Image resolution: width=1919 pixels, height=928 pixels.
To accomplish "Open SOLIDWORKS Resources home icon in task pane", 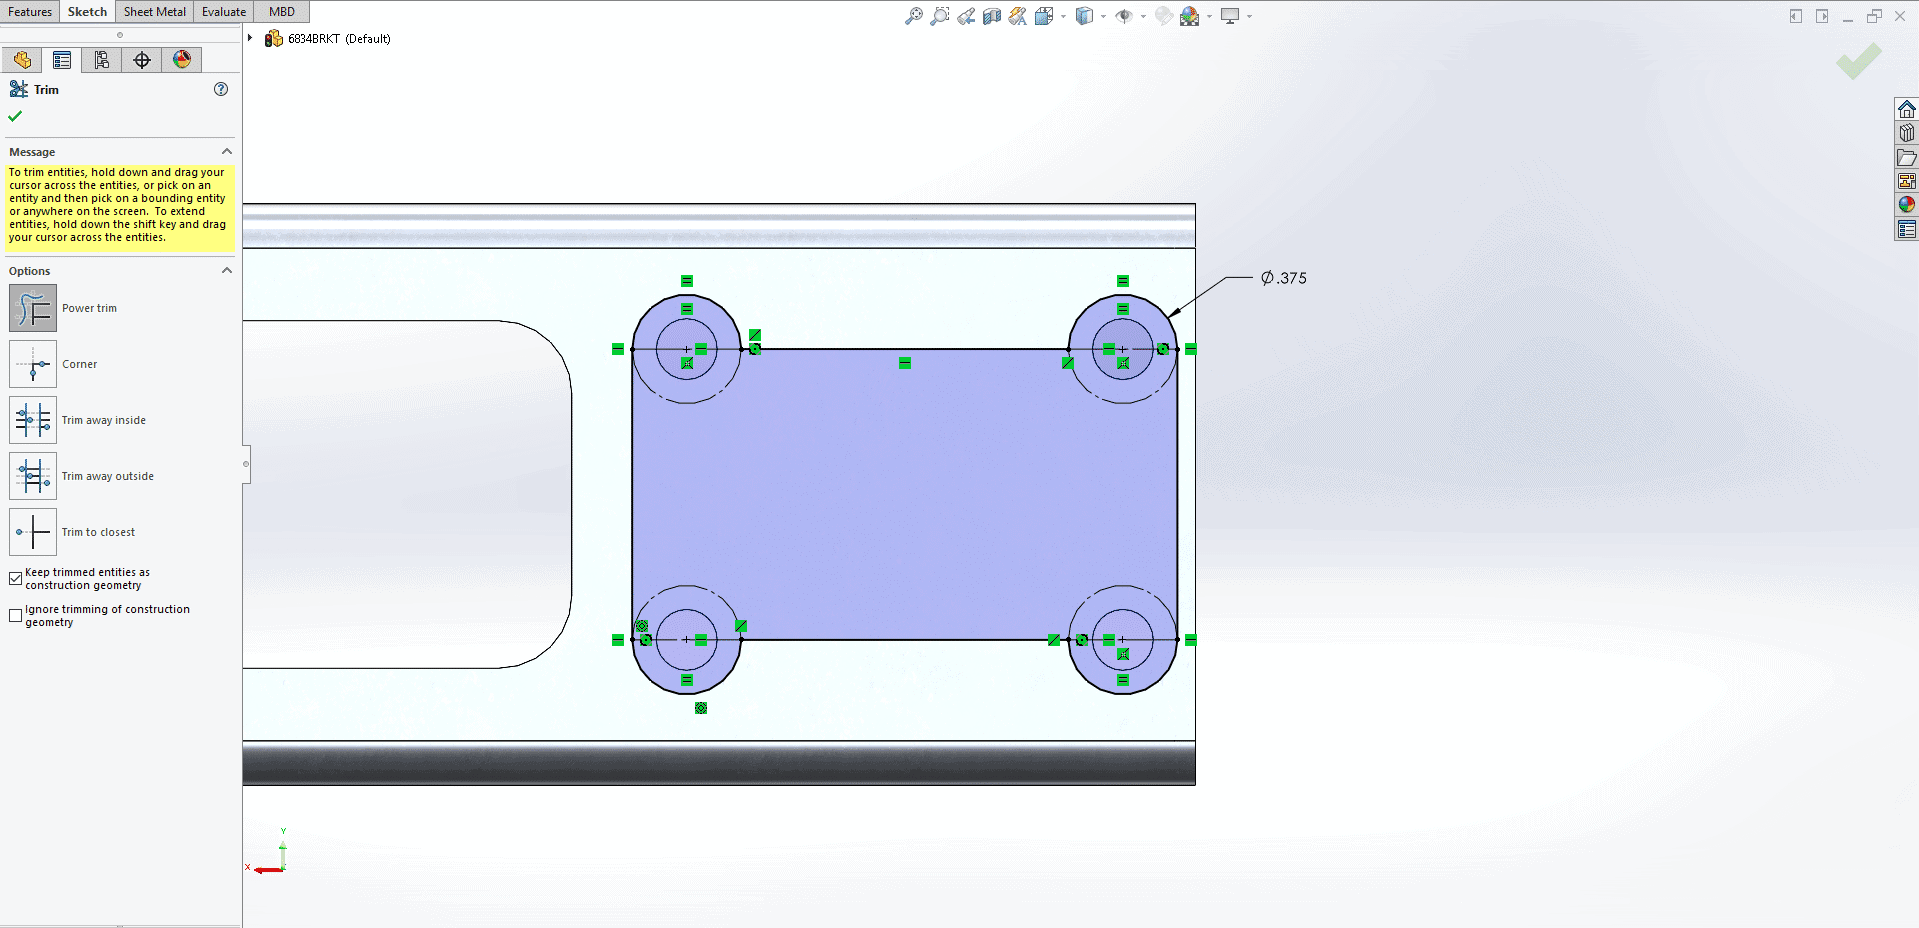I will (x=1907, y=109).
